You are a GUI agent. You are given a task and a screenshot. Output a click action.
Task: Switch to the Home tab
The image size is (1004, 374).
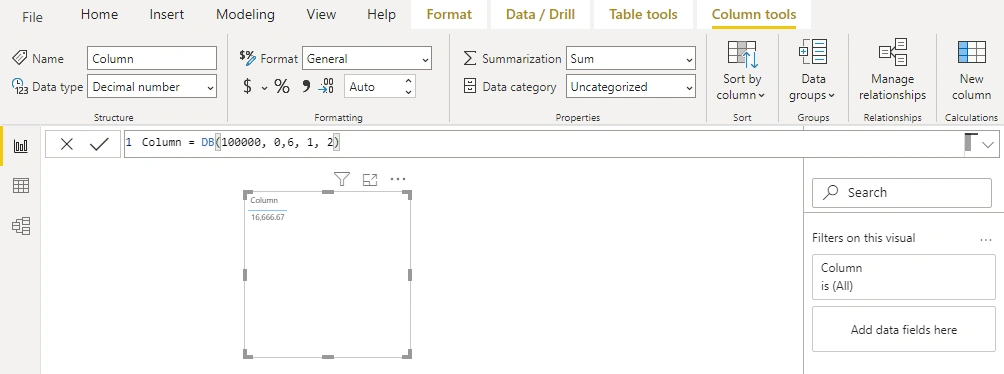(x=99, y=14)
